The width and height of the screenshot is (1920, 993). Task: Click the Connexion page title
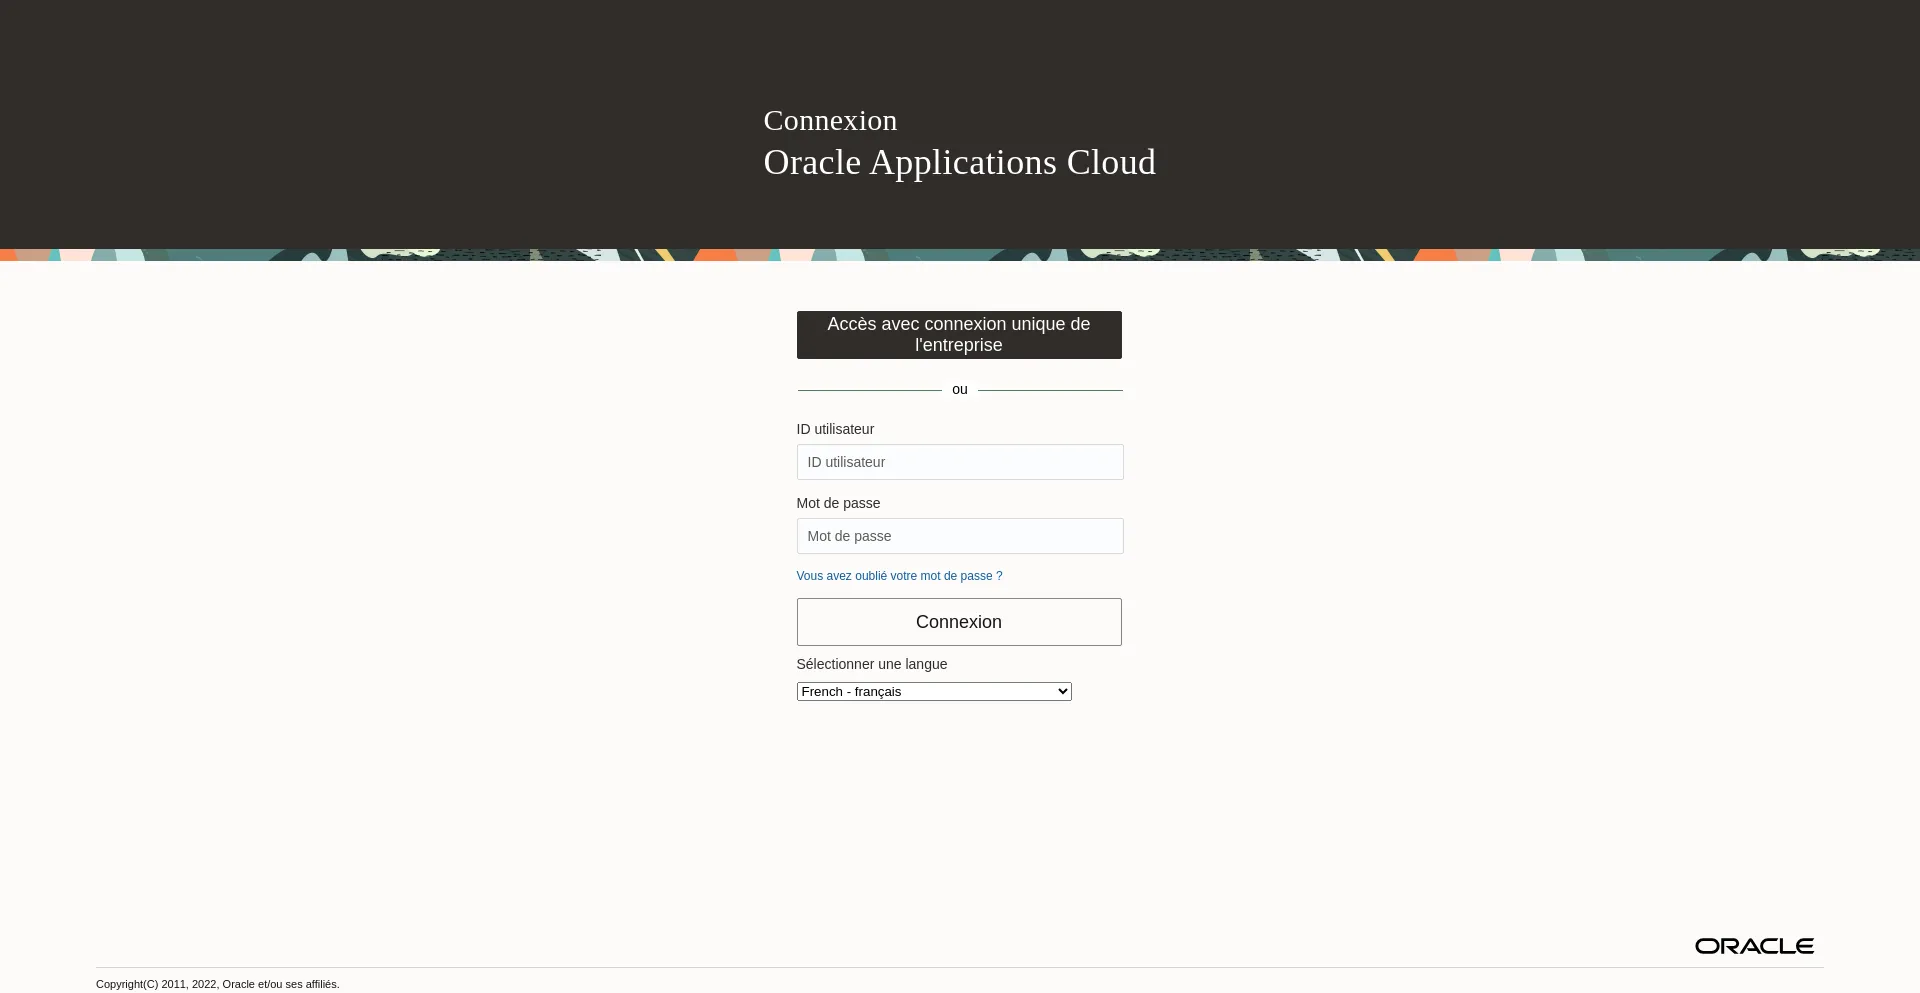pyautogui.click(x=829, y=120)
